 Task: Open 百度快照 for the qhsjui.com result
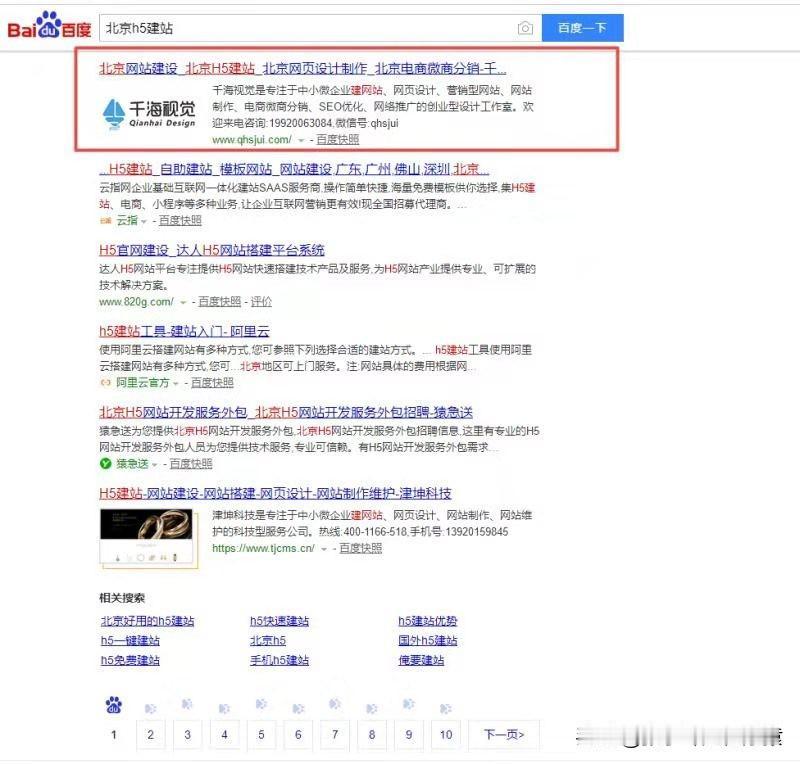(x=338, y=139)
